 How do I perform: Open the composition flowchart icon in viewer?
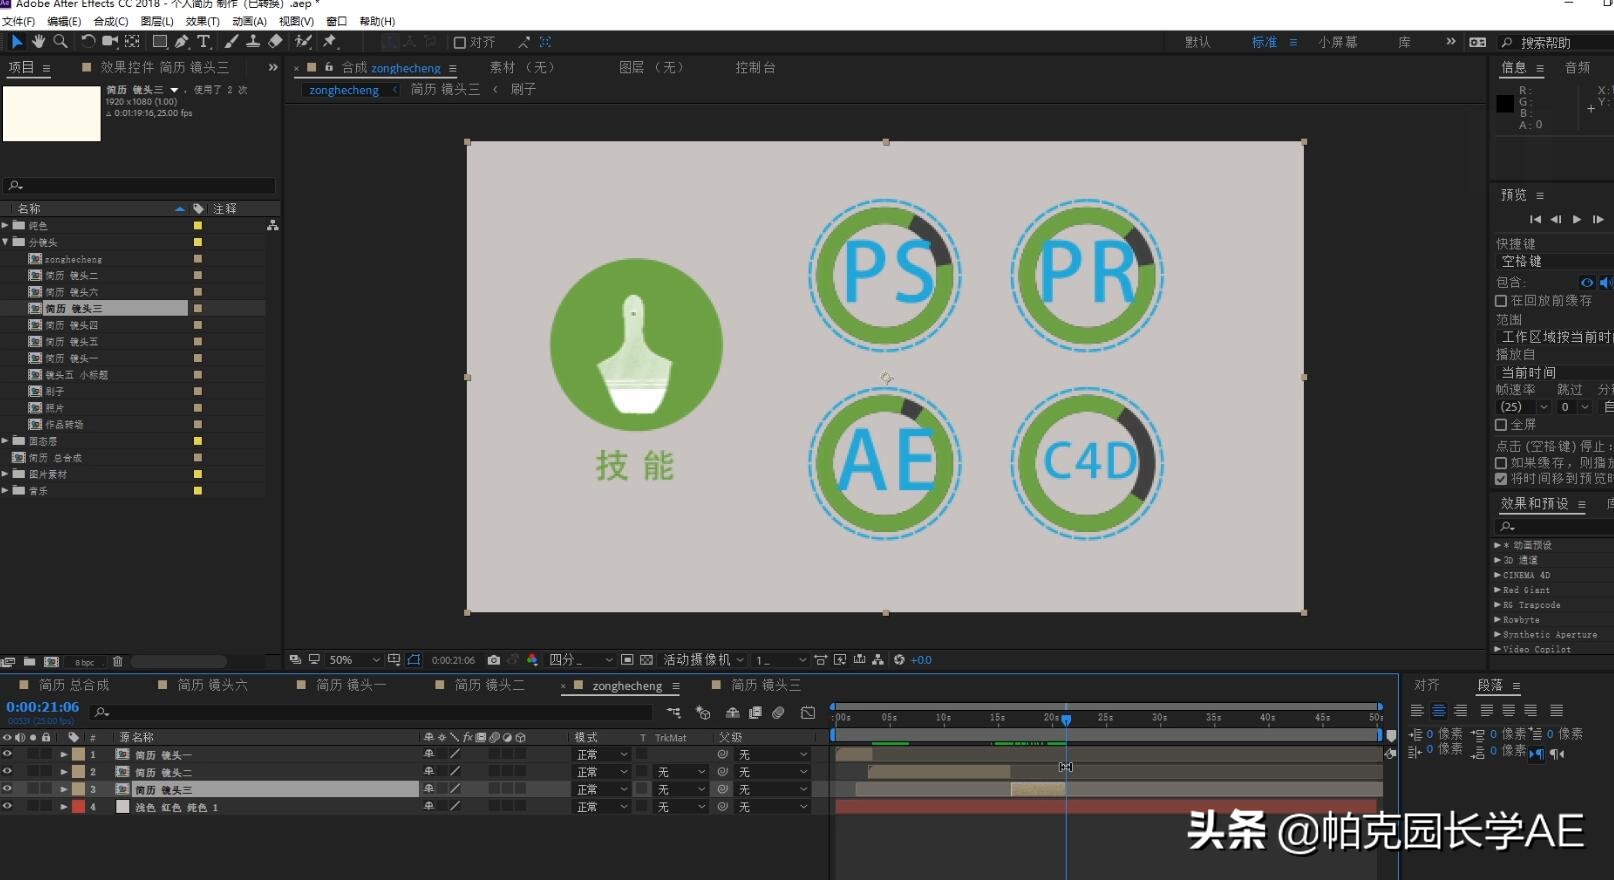878,660
